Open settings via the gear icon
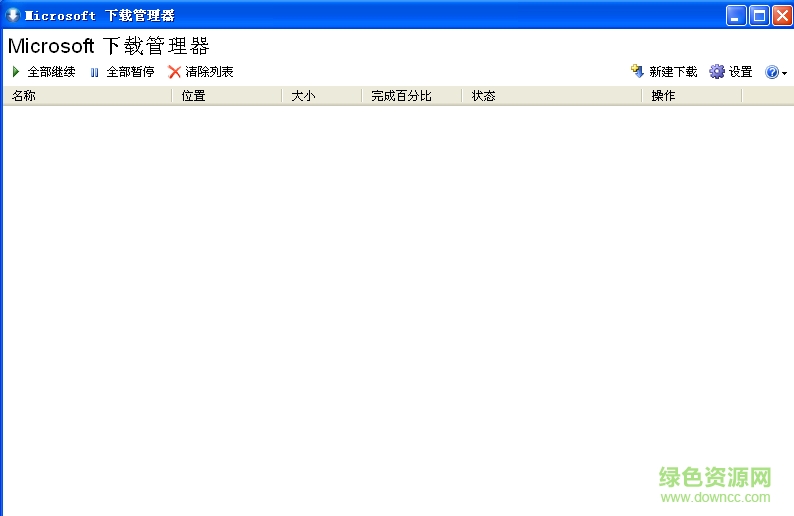 [717, 72]
